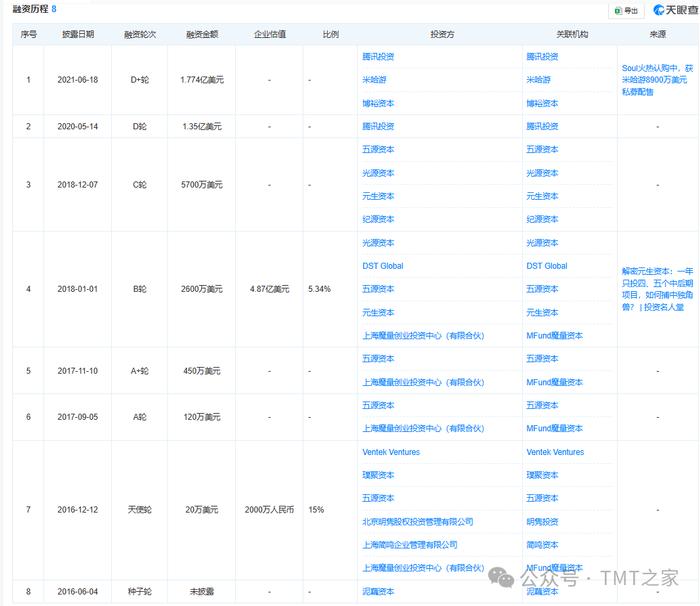Screen dimensions: 700x606
Task: Open investor 博裕资本 in the 投资方 column
Action: (x=378, y=103)
